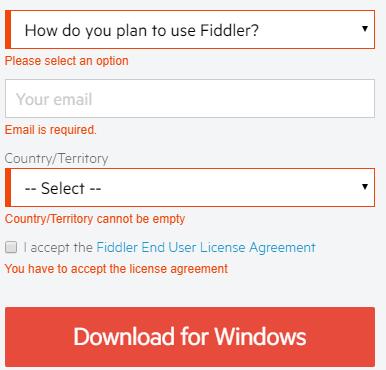Image resolution: width=386 pixels, height=370 pixels.
Task: Click the 'How do you plan to use Fiddler?' text
Action: coord(142,30)
